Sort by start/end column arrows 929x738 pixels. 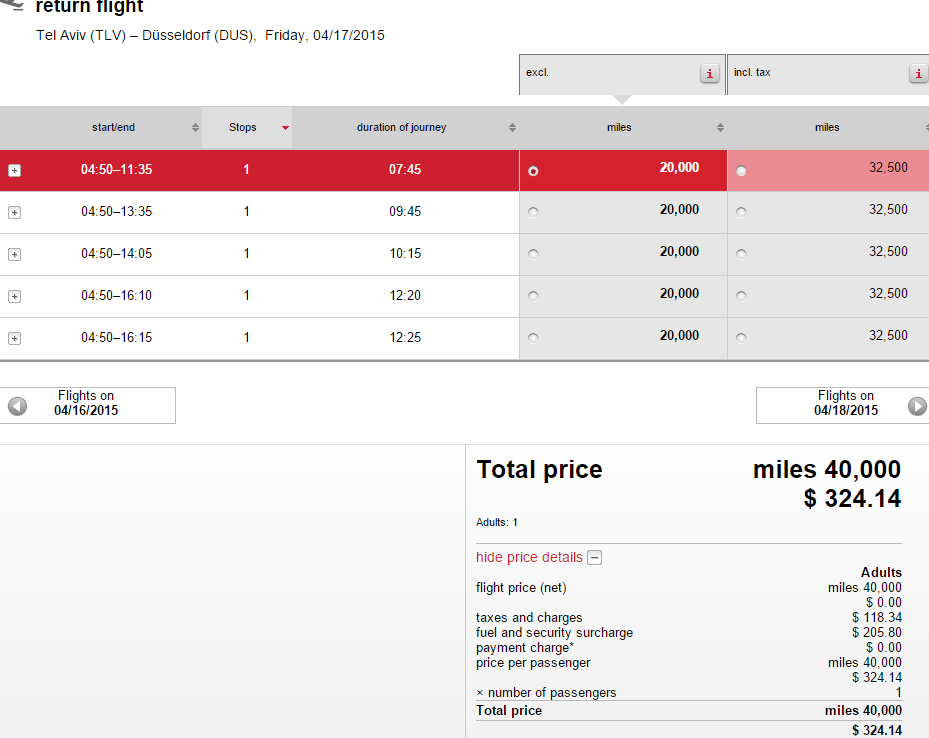[195, 127]
